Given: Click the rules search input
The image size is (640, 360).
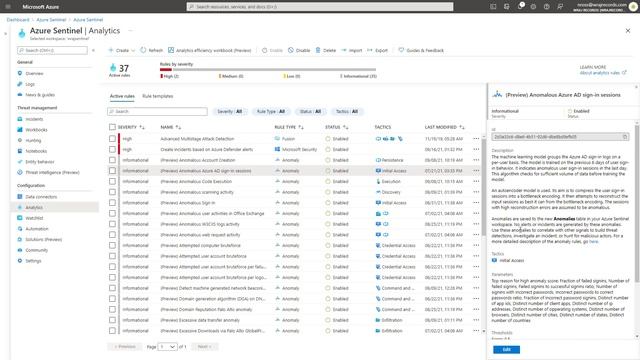Looking at the screenshot, I should tap(157, 111).
